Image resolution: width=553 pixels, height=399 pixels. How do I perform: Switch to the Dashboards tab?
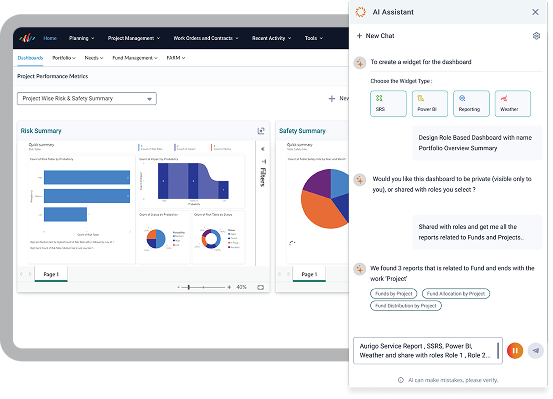tap(30, 58)
